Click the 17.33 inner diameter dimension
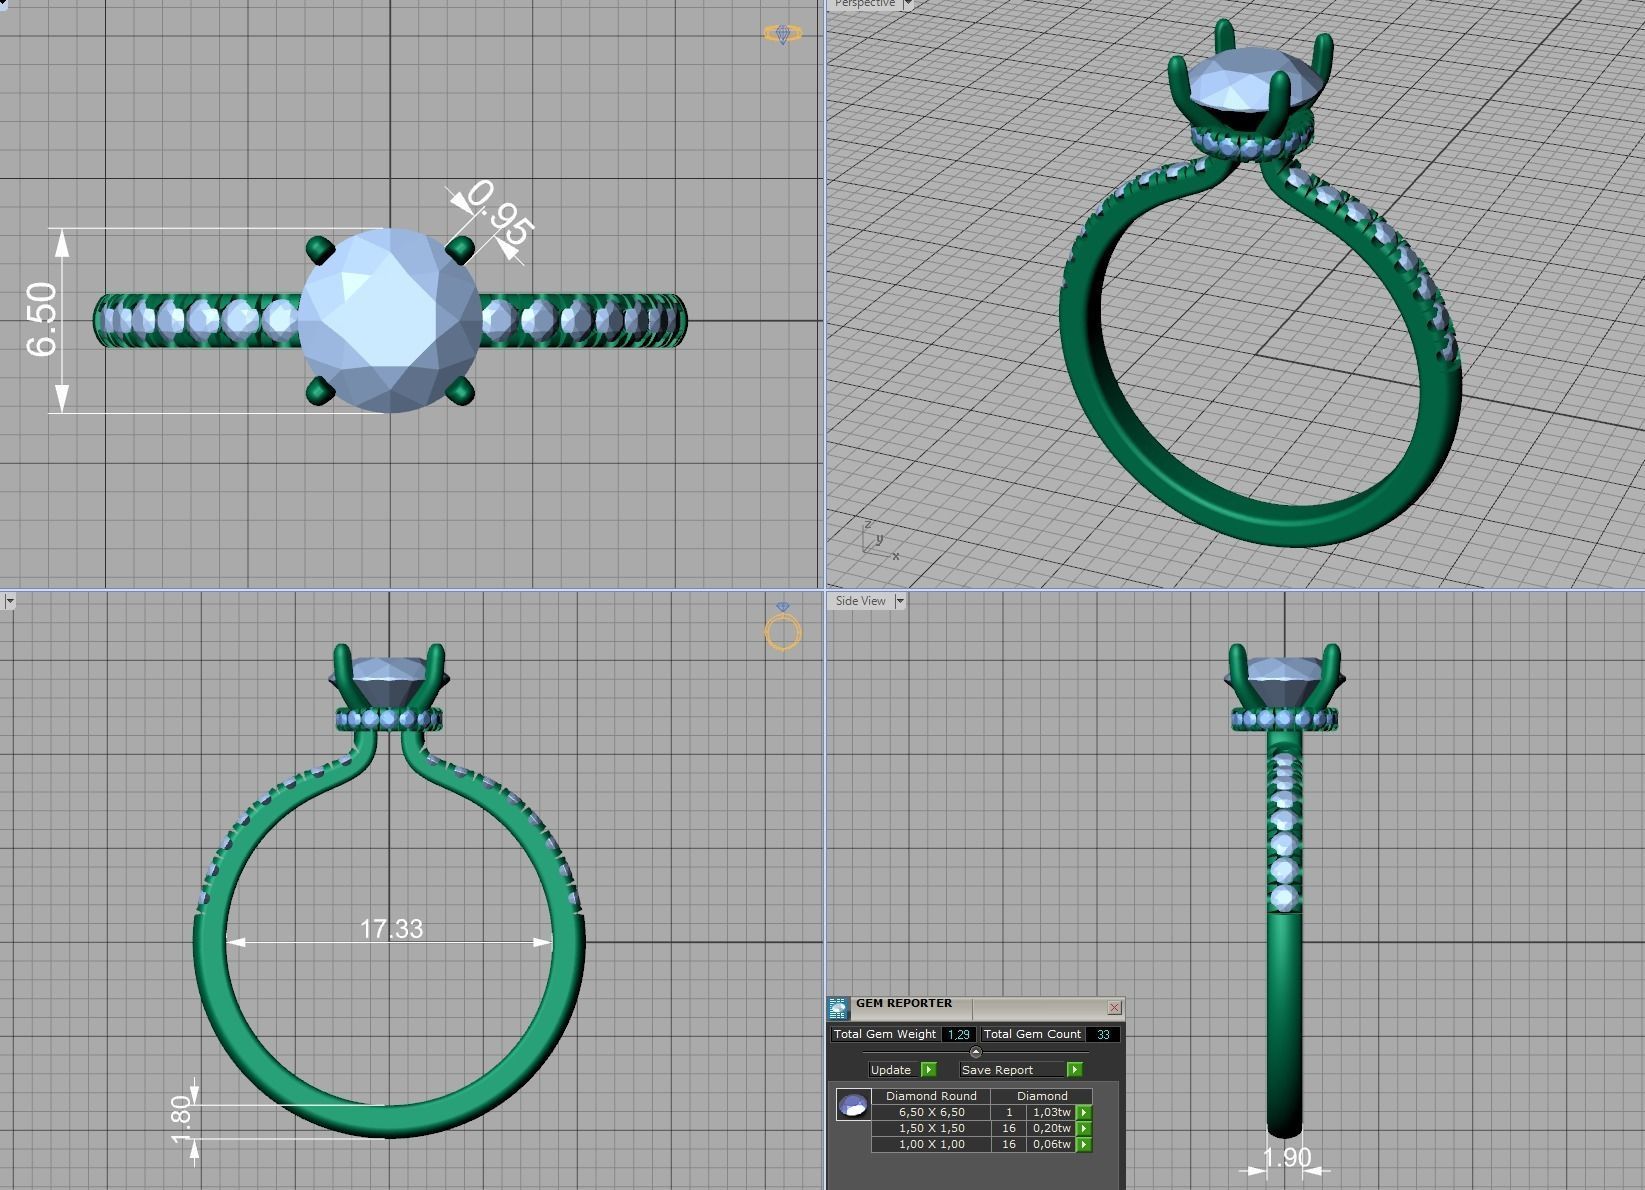1645x1190 pixels. click(x=391, y=929)
